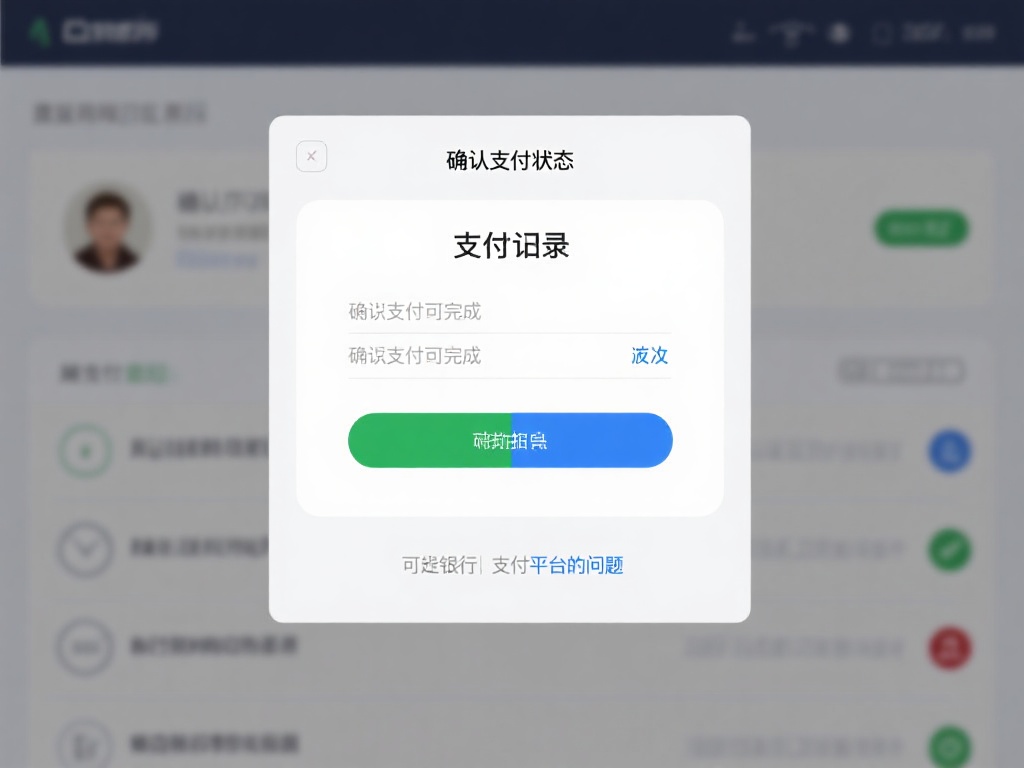The width and height of the screenshot is (1024, 768).
Task: Click the circle icon on bottom-left row
Action: (86, 744)
